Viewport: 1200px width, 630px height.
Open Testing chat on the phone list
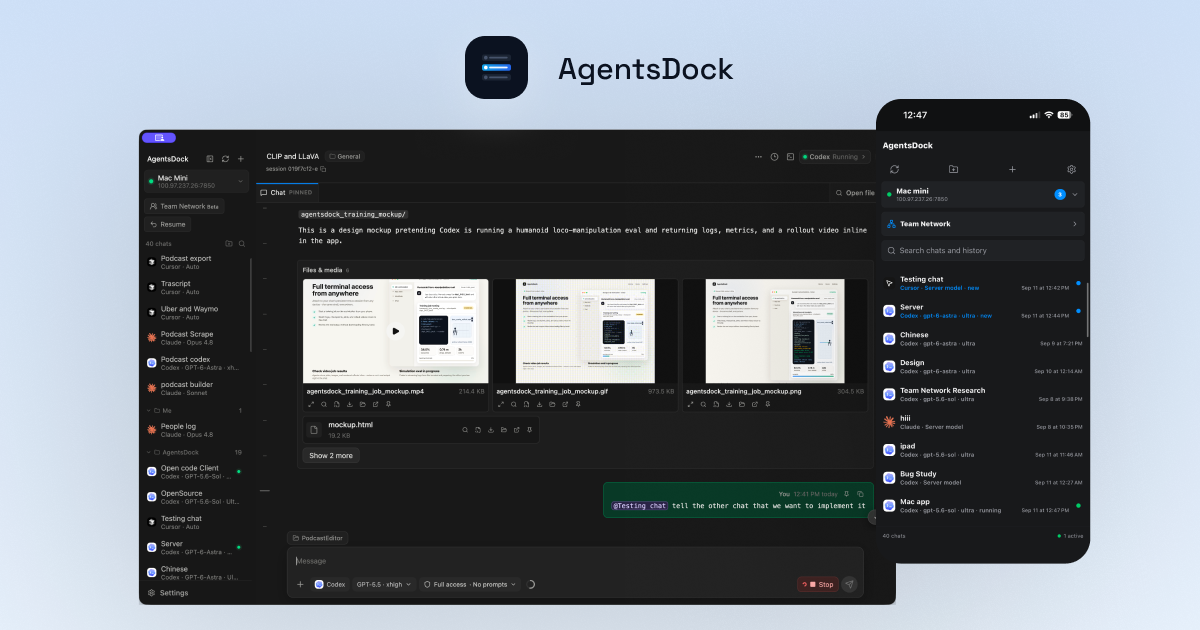tap(983, 283)
